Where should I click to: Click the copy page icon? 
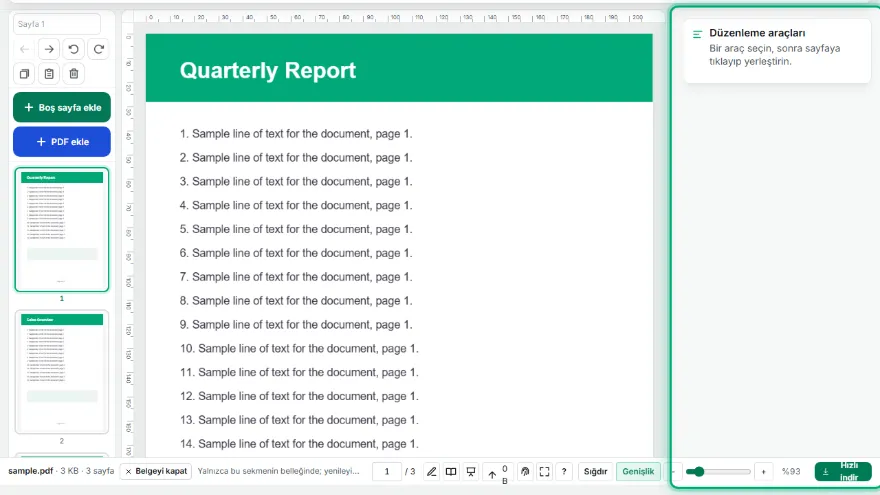coord(24,74)
